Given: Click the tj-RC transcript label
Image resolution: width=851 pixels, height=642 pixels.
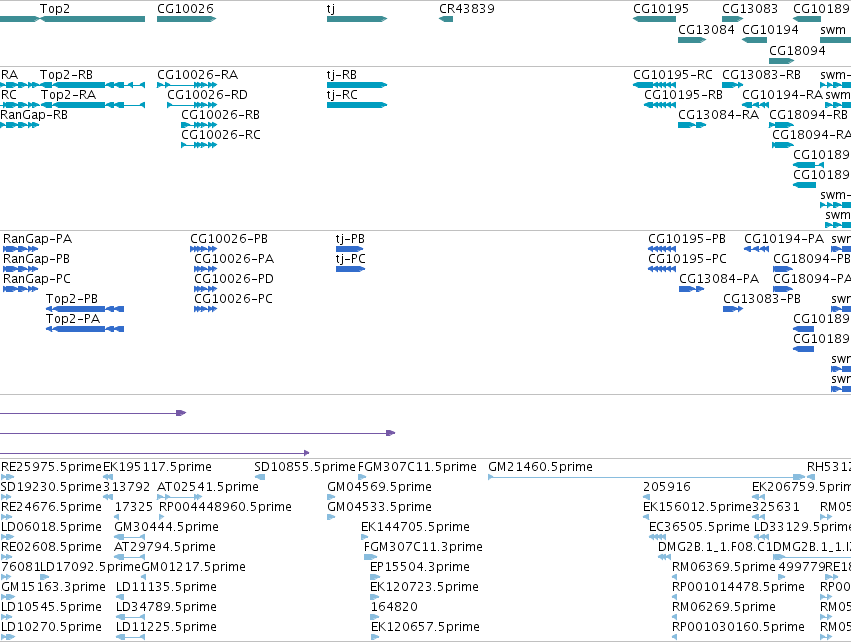Looking at the screenshot, I should point(342,95).
